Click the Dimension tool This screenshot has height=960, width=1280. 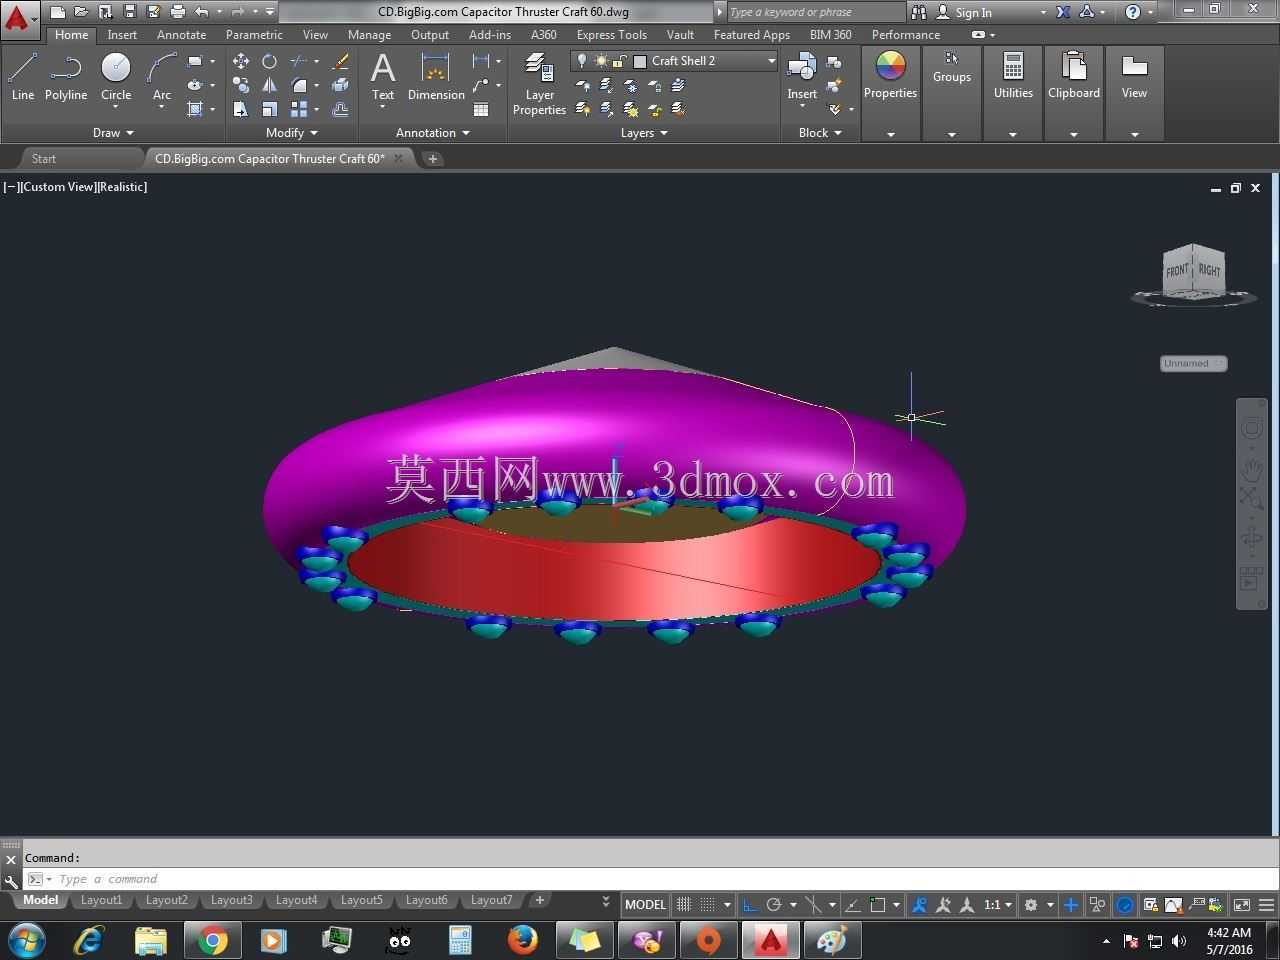point(436,78)
